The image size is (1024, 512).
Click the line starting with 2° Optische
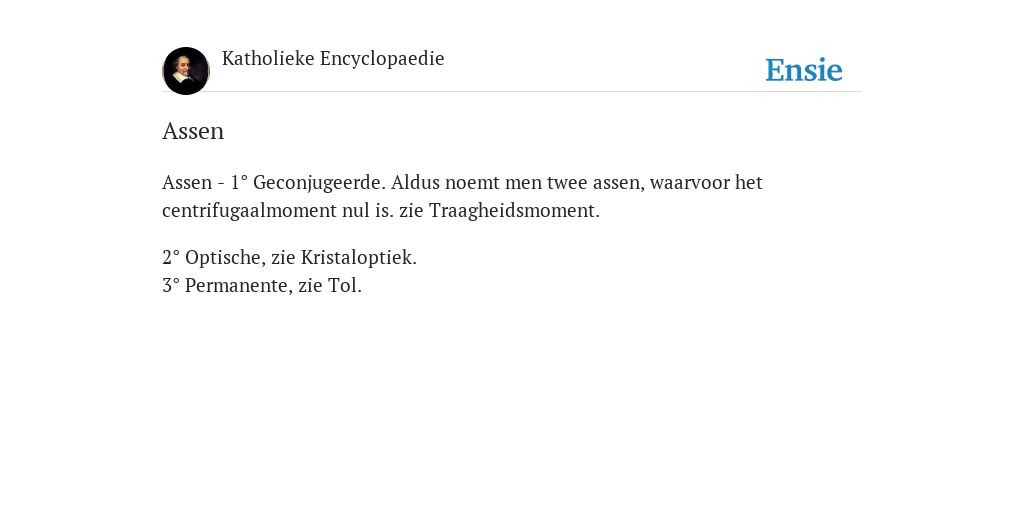pos(289,257)
